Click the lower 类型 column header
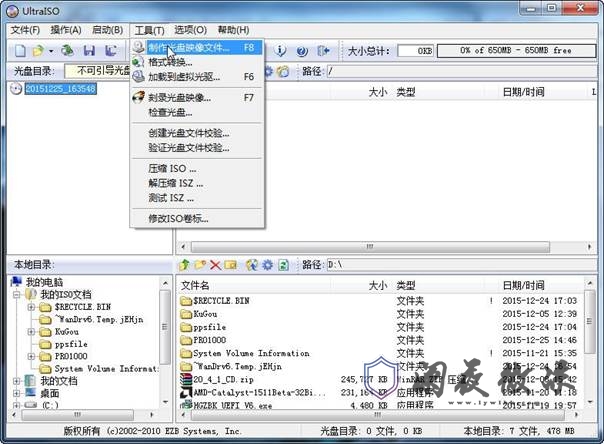The image size is (604, 444). tap(406, 285)
